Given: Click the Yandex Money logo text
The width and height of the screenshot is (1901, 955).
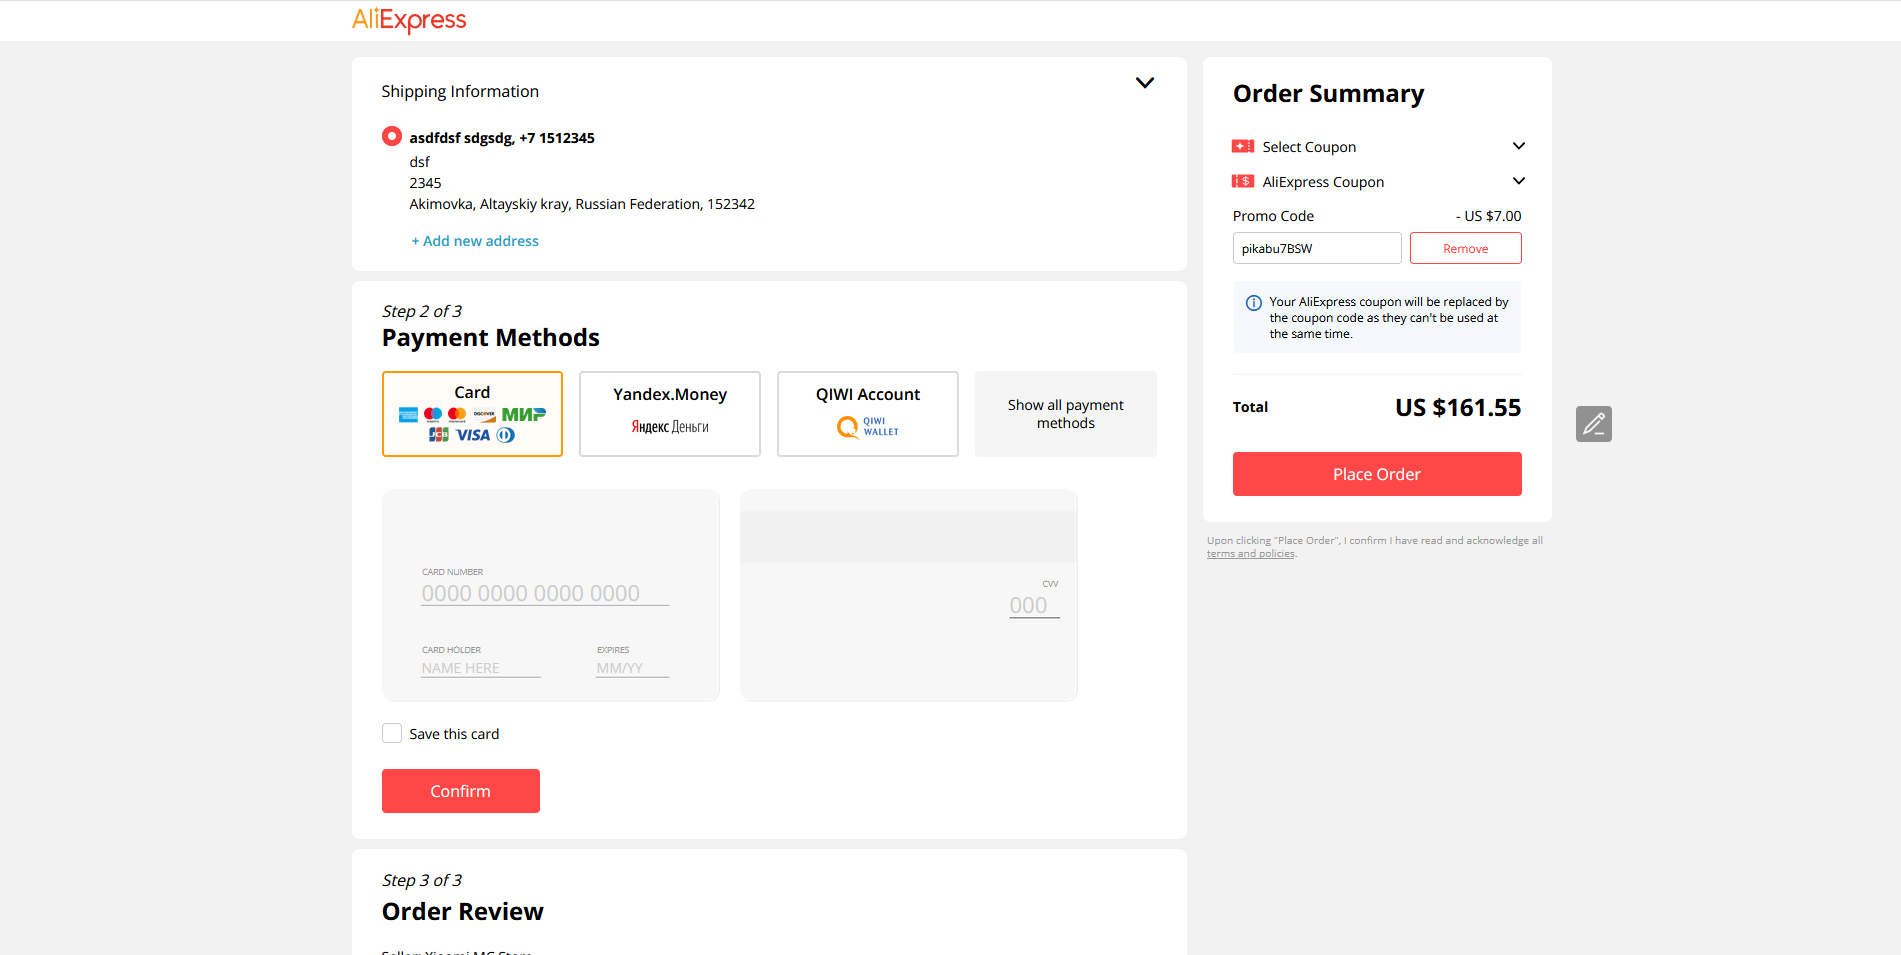Looking at the screenshot, I should [x=670, y=427].
